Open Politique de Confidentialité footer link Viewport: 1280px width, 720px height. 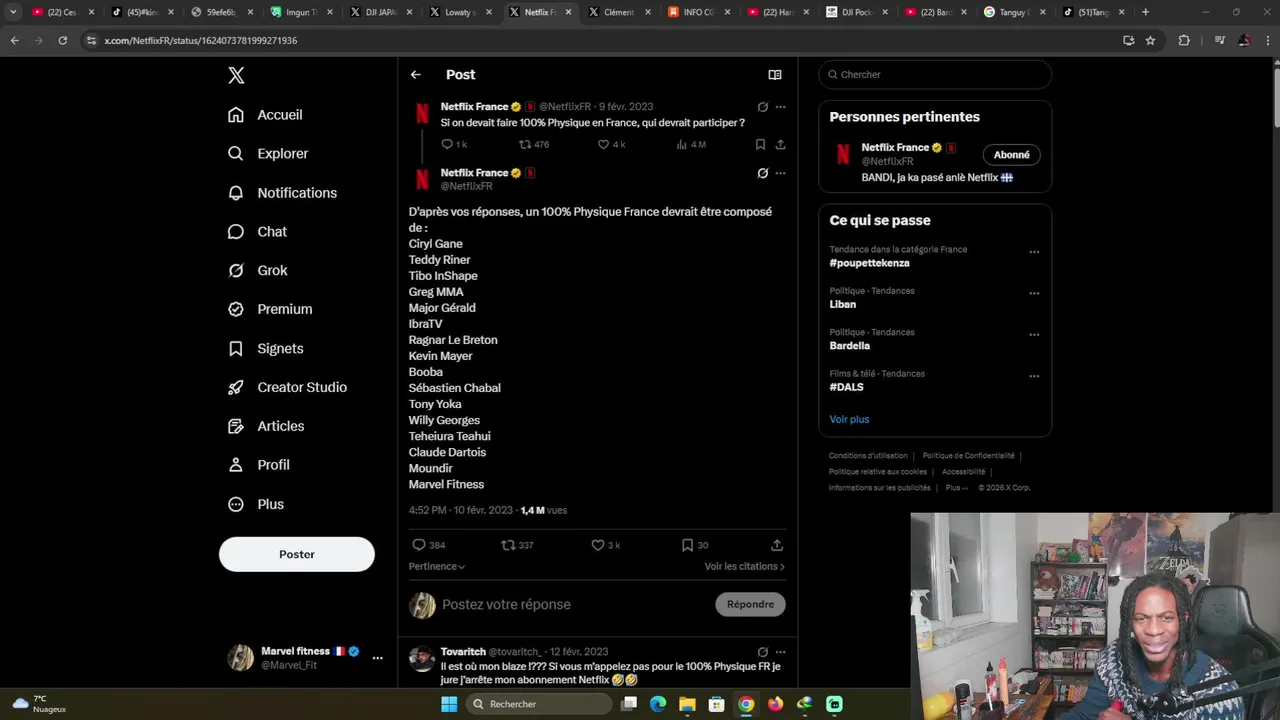tap(968, 456)
